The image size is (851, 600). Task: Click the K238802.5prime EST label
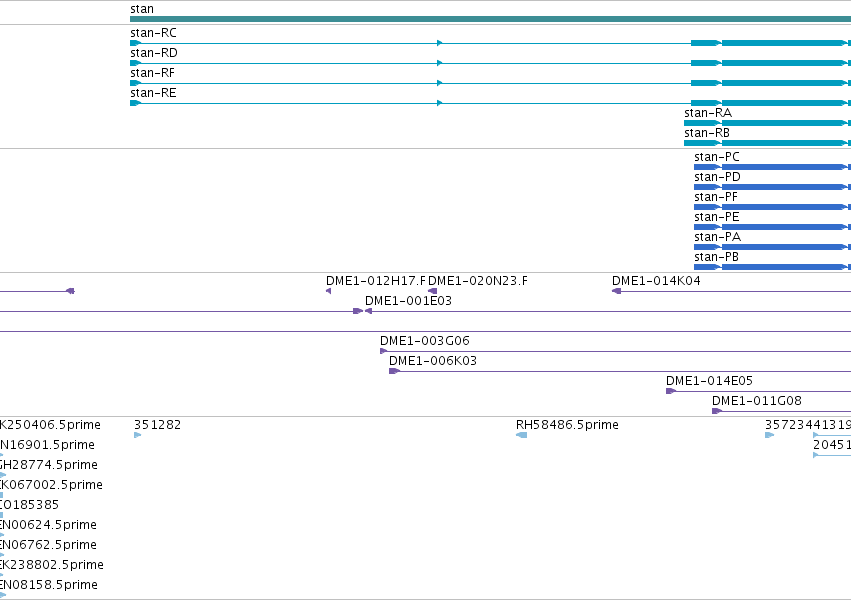(52, 565)
